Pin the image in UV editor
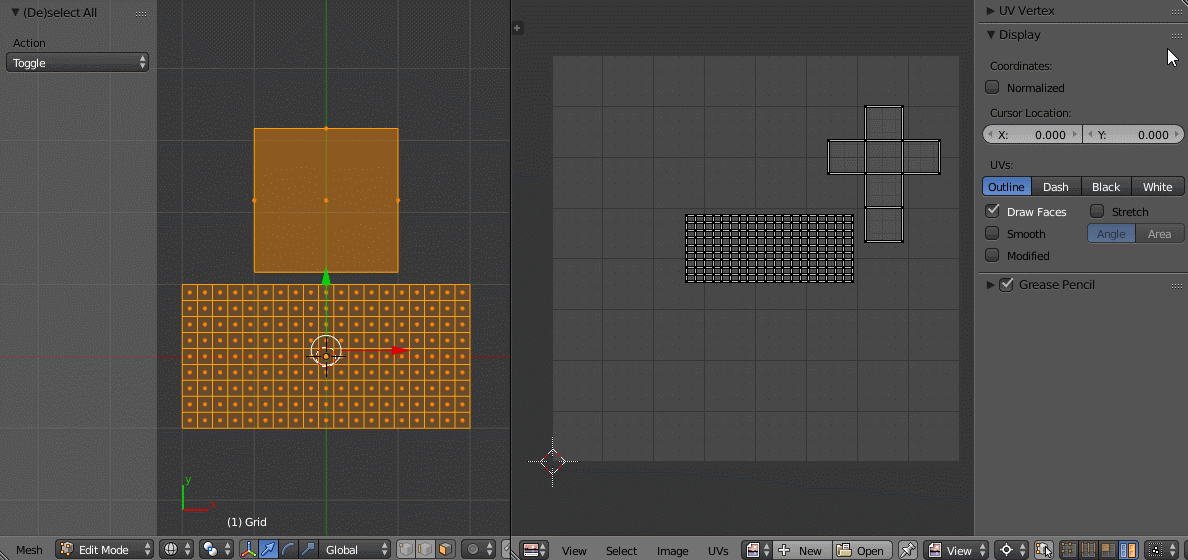This screenshot has width=1188, height=560. (907, 550)
